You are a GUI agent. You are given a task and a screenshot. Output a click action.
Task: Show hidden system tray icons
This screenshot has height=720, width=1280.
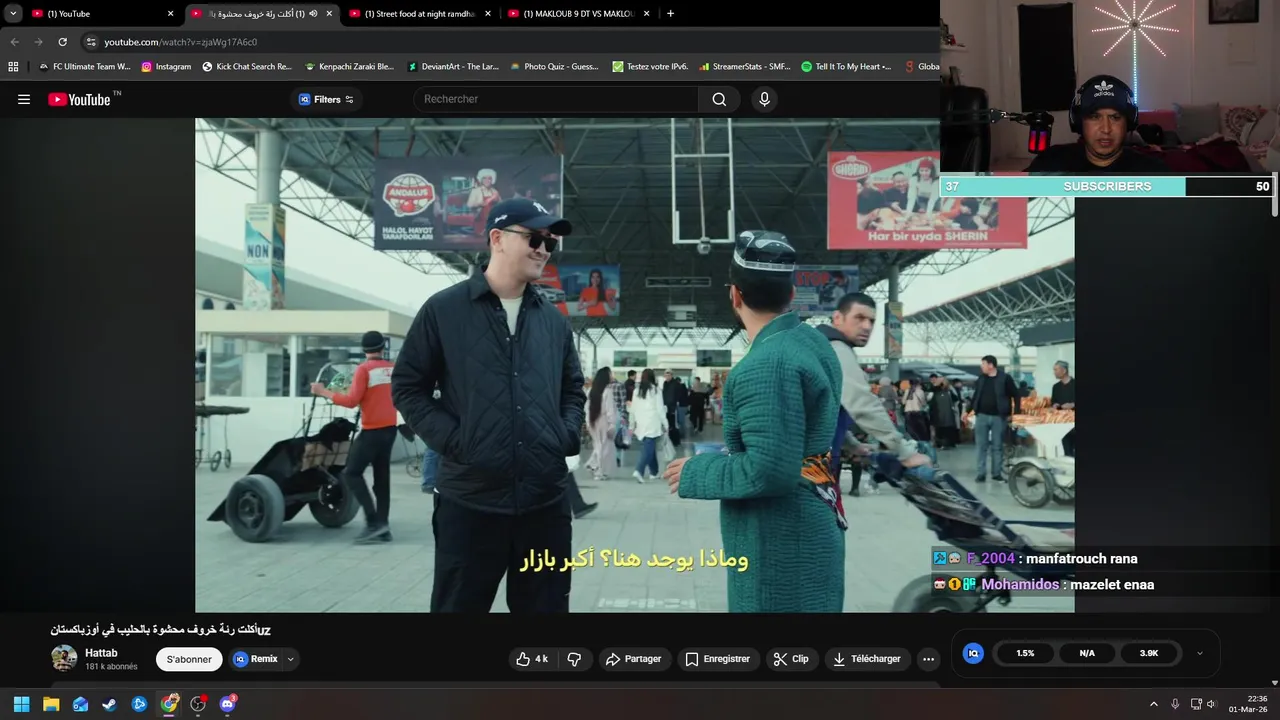click(x=1153, y=704)
